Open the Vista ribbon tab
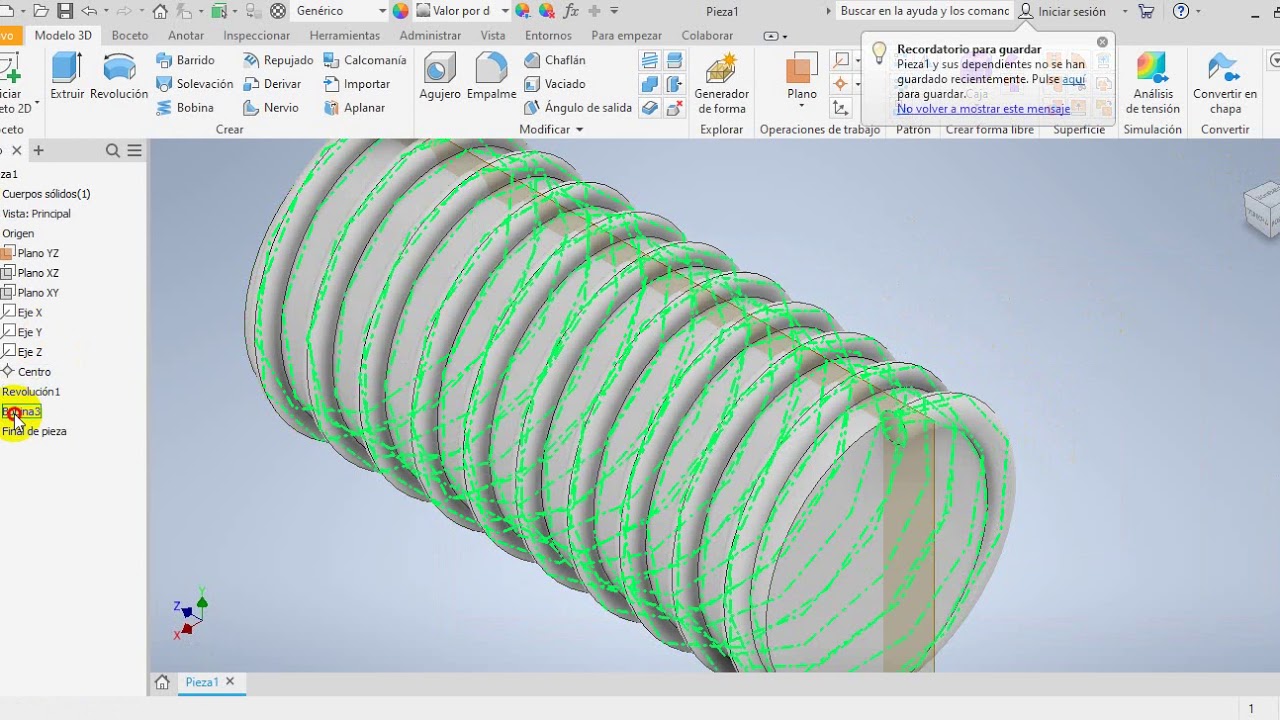The image size is (1280, 720). [493, 36]
